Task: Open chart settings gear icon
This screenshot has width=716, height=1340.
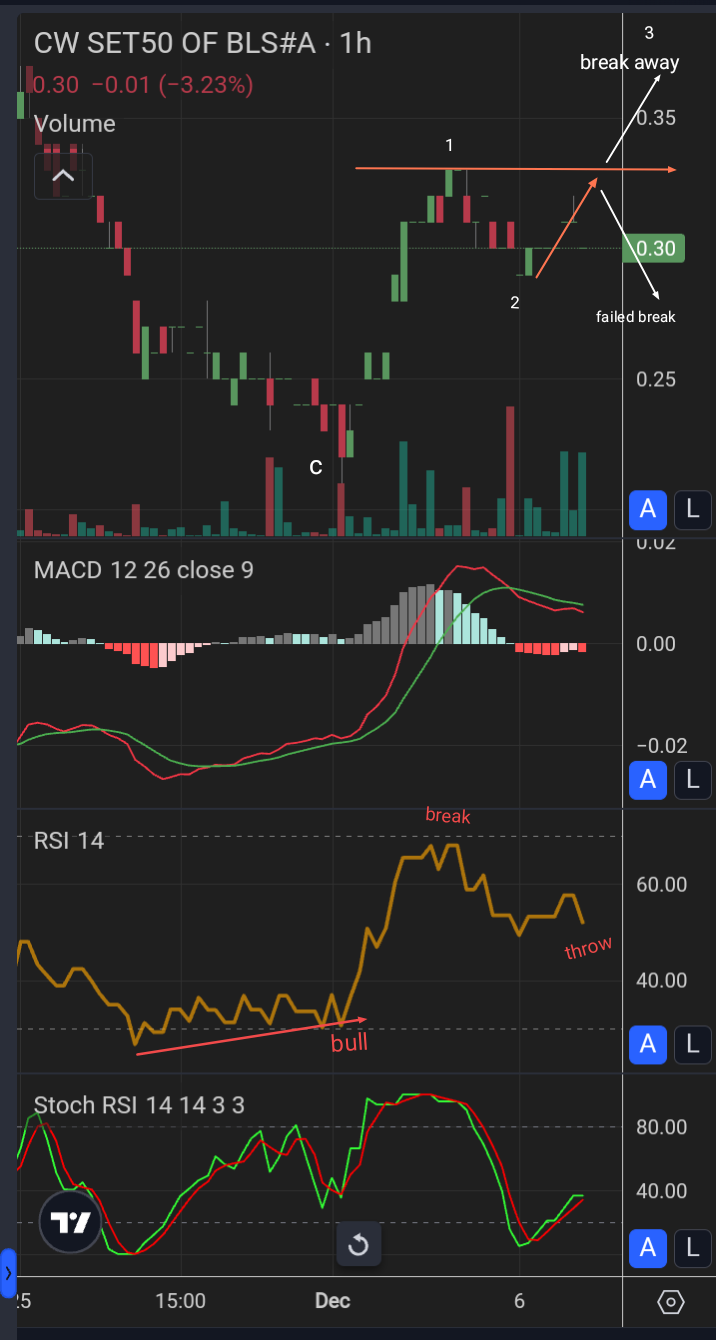Action: click(671, 1302)
